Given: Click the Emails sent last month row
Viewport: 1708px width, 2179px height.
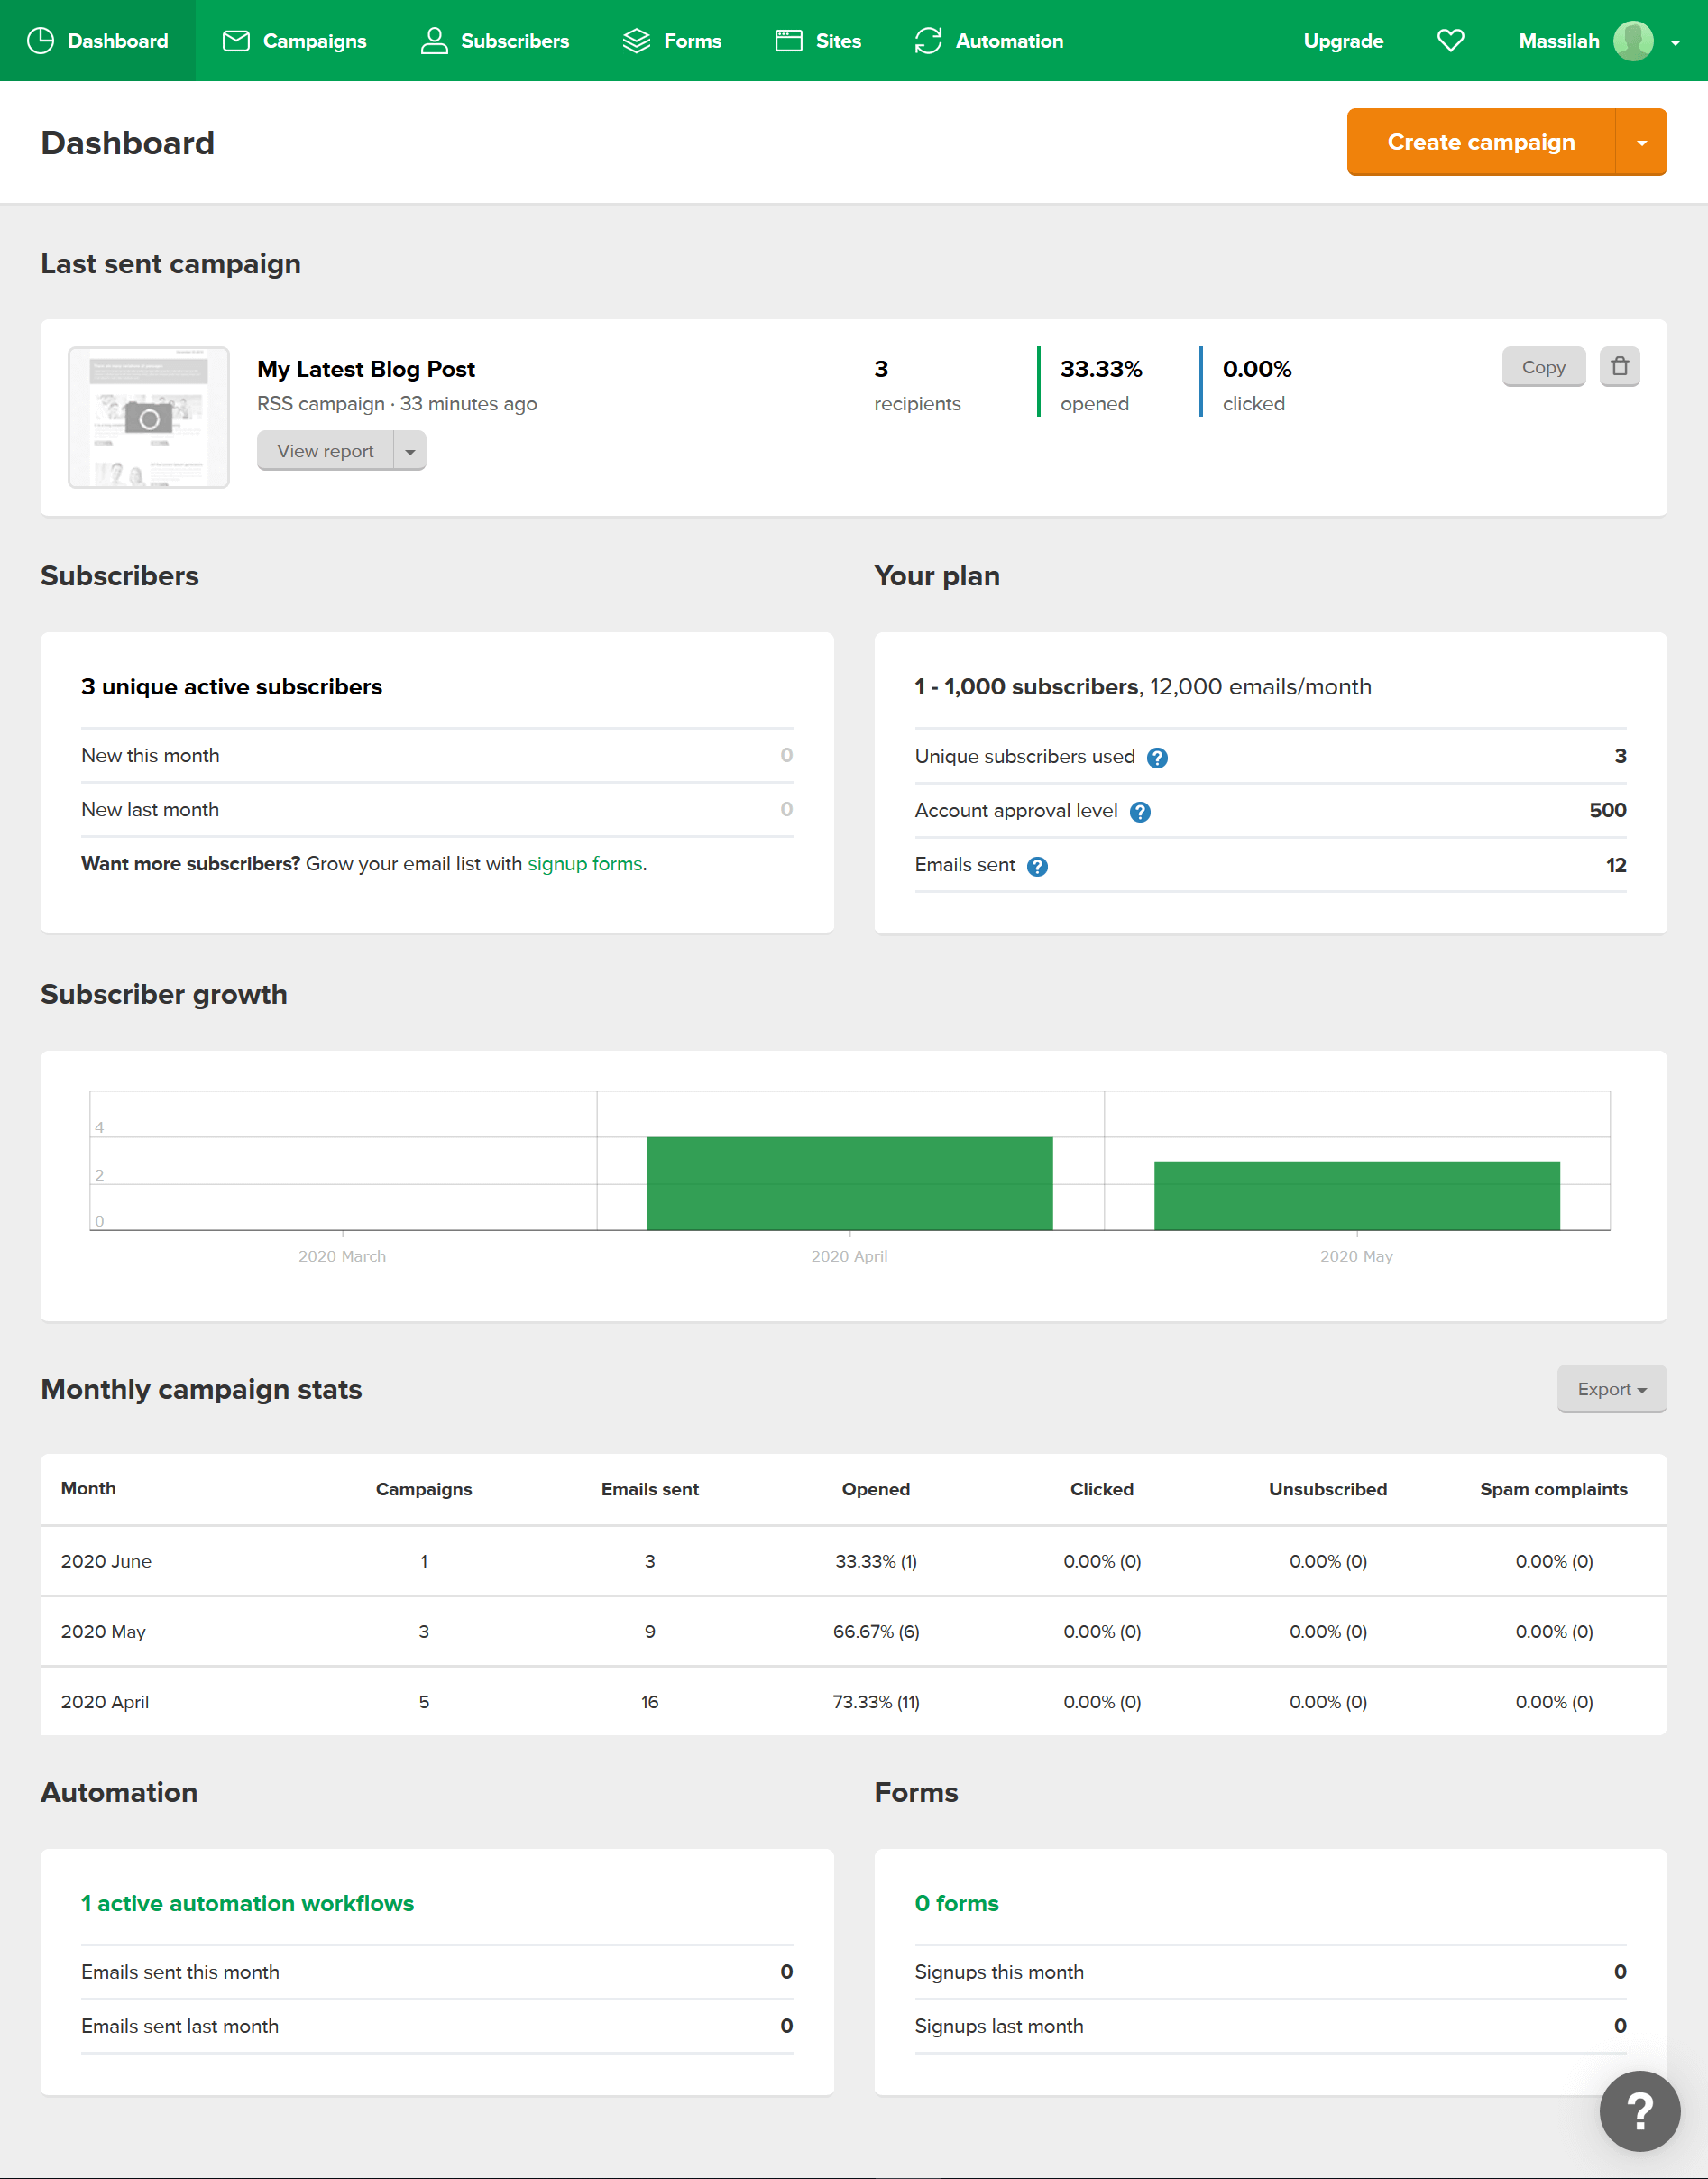Looking at the screenshot, I should click(x=437, y=2026).
